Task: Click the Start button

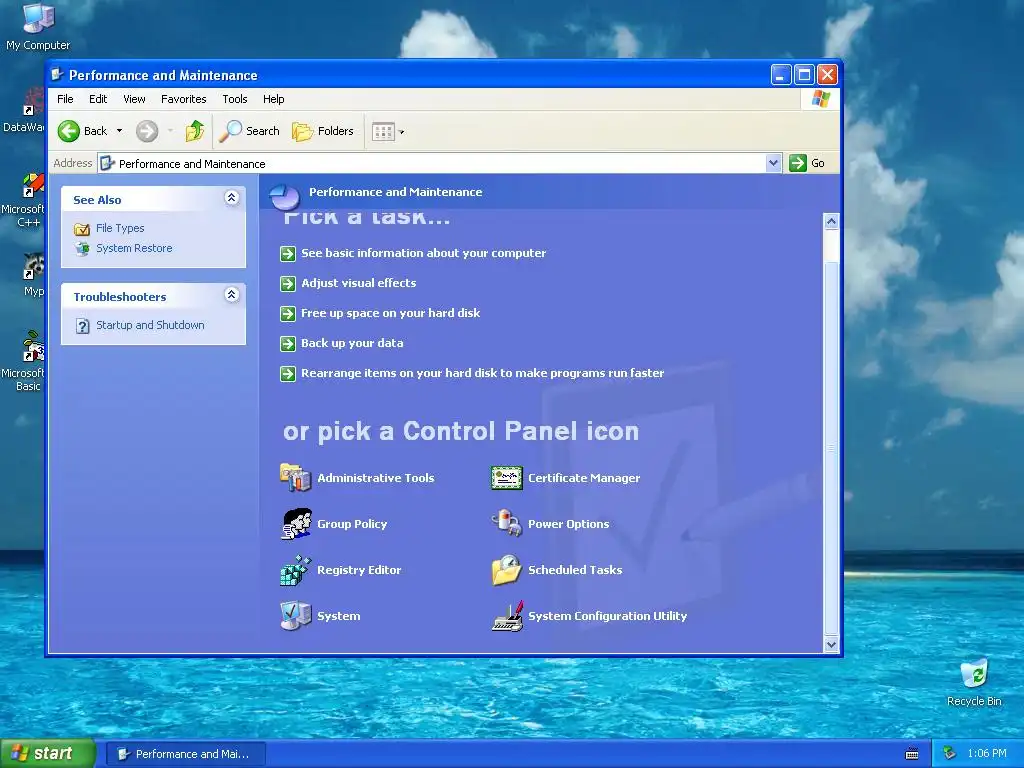Action: 47,754
